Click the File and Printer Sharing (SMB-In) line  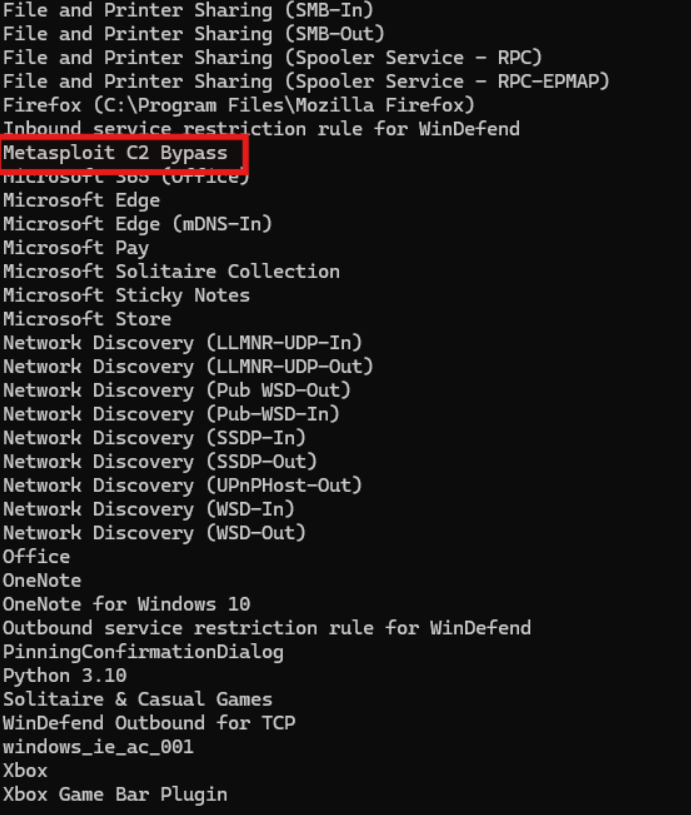coord(188,10)
